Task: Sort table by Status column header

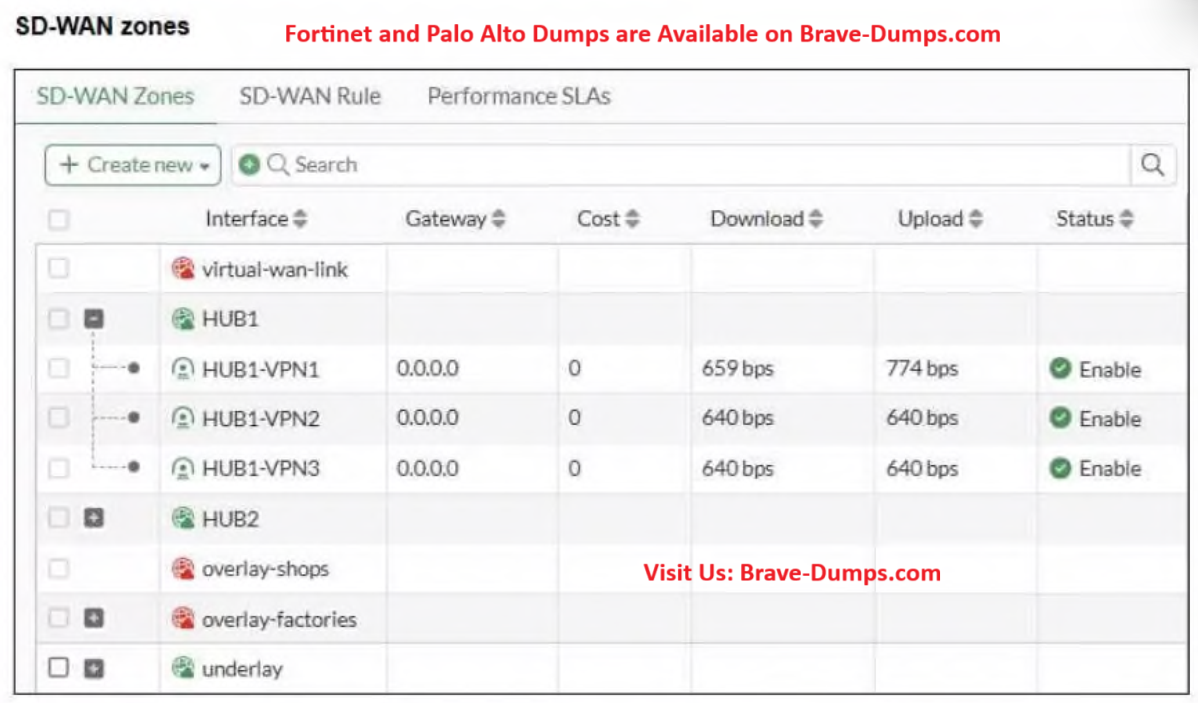Action: pyautogui.click(x=1094, y=219)
